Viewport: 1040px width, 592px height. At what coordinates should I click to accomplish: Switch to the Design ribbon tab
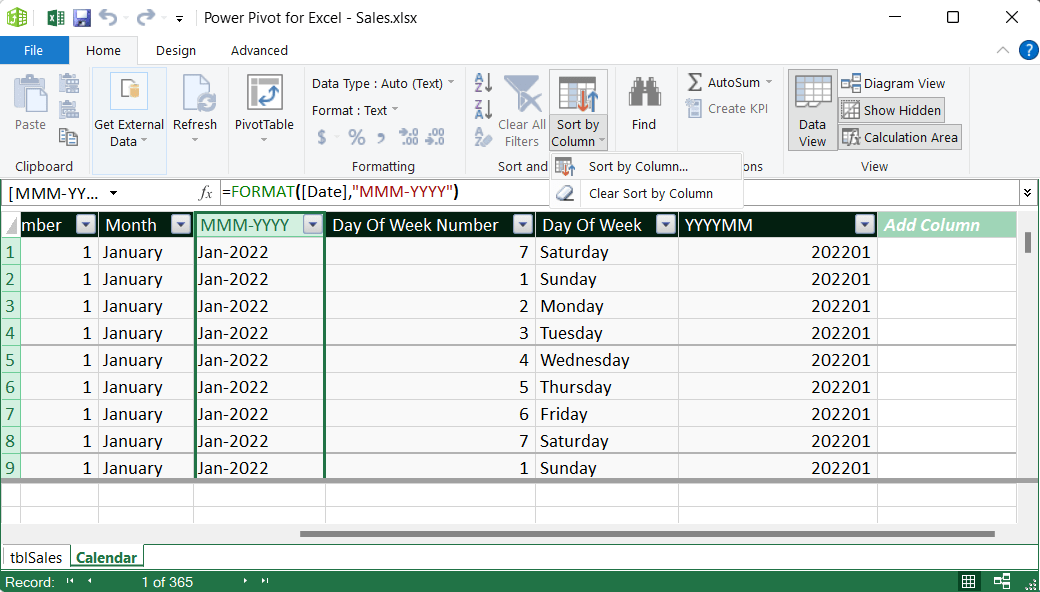point(175,50)
